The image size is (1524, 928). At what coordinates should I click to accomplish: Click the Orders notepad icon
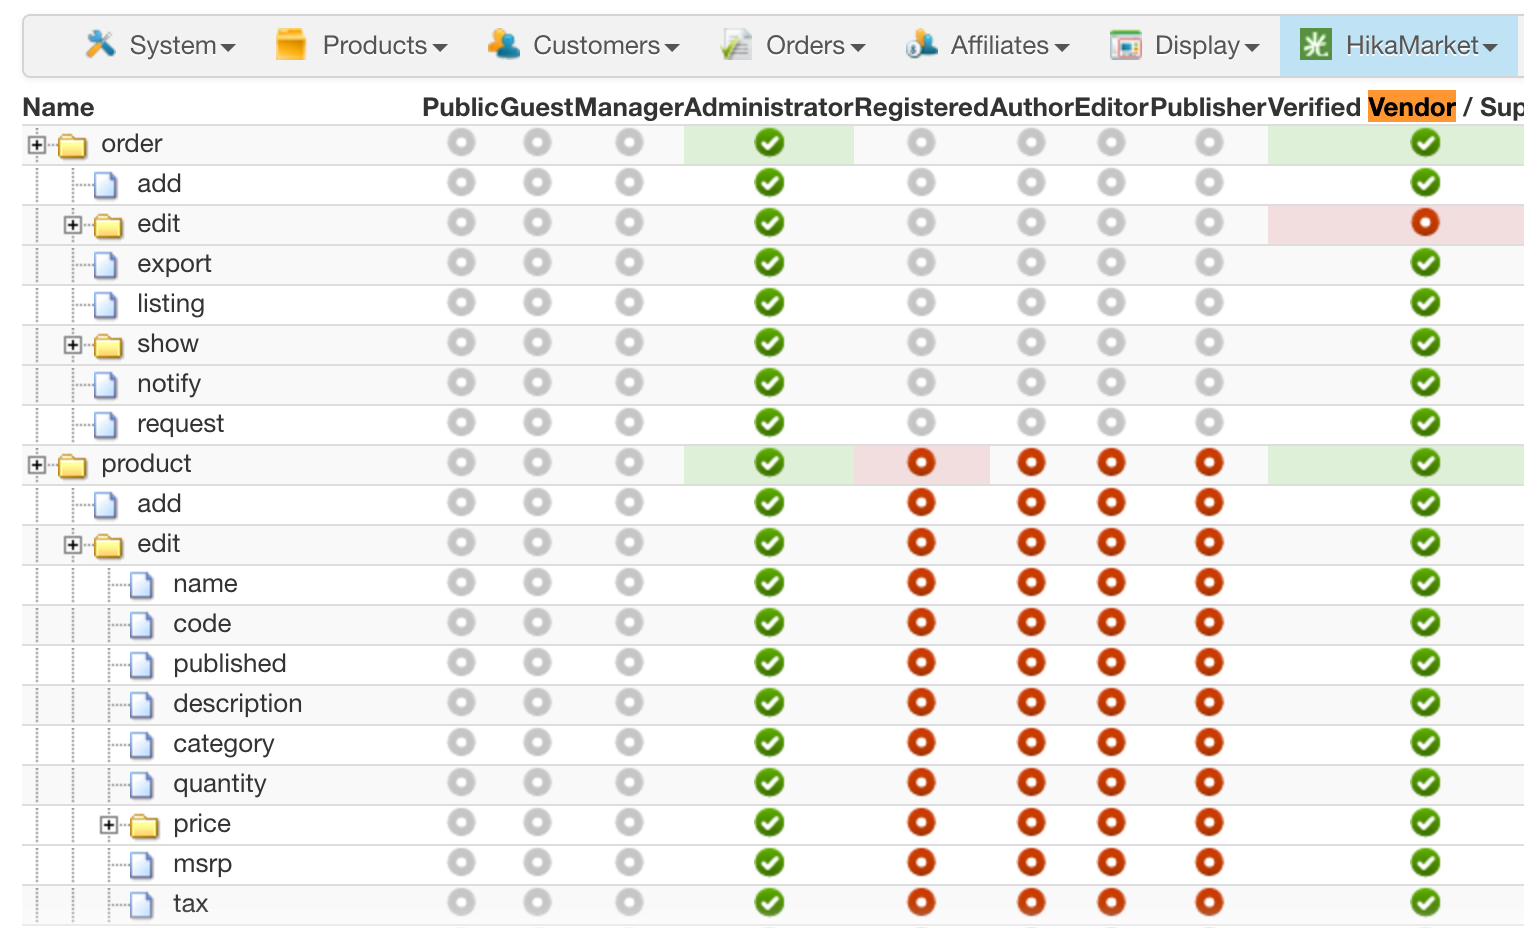(x=736, y=44)
